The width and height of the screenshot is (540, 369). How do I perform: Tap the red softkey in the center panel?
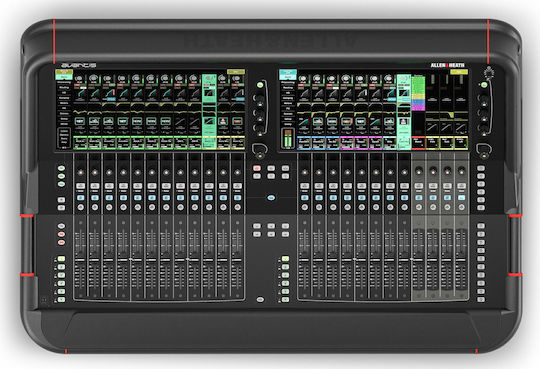(x=257, y=168)
